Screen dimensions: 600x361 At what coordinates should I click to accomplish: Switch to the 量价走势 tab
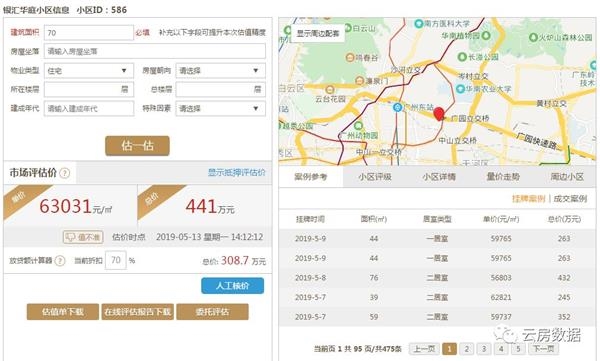(503, 177)
